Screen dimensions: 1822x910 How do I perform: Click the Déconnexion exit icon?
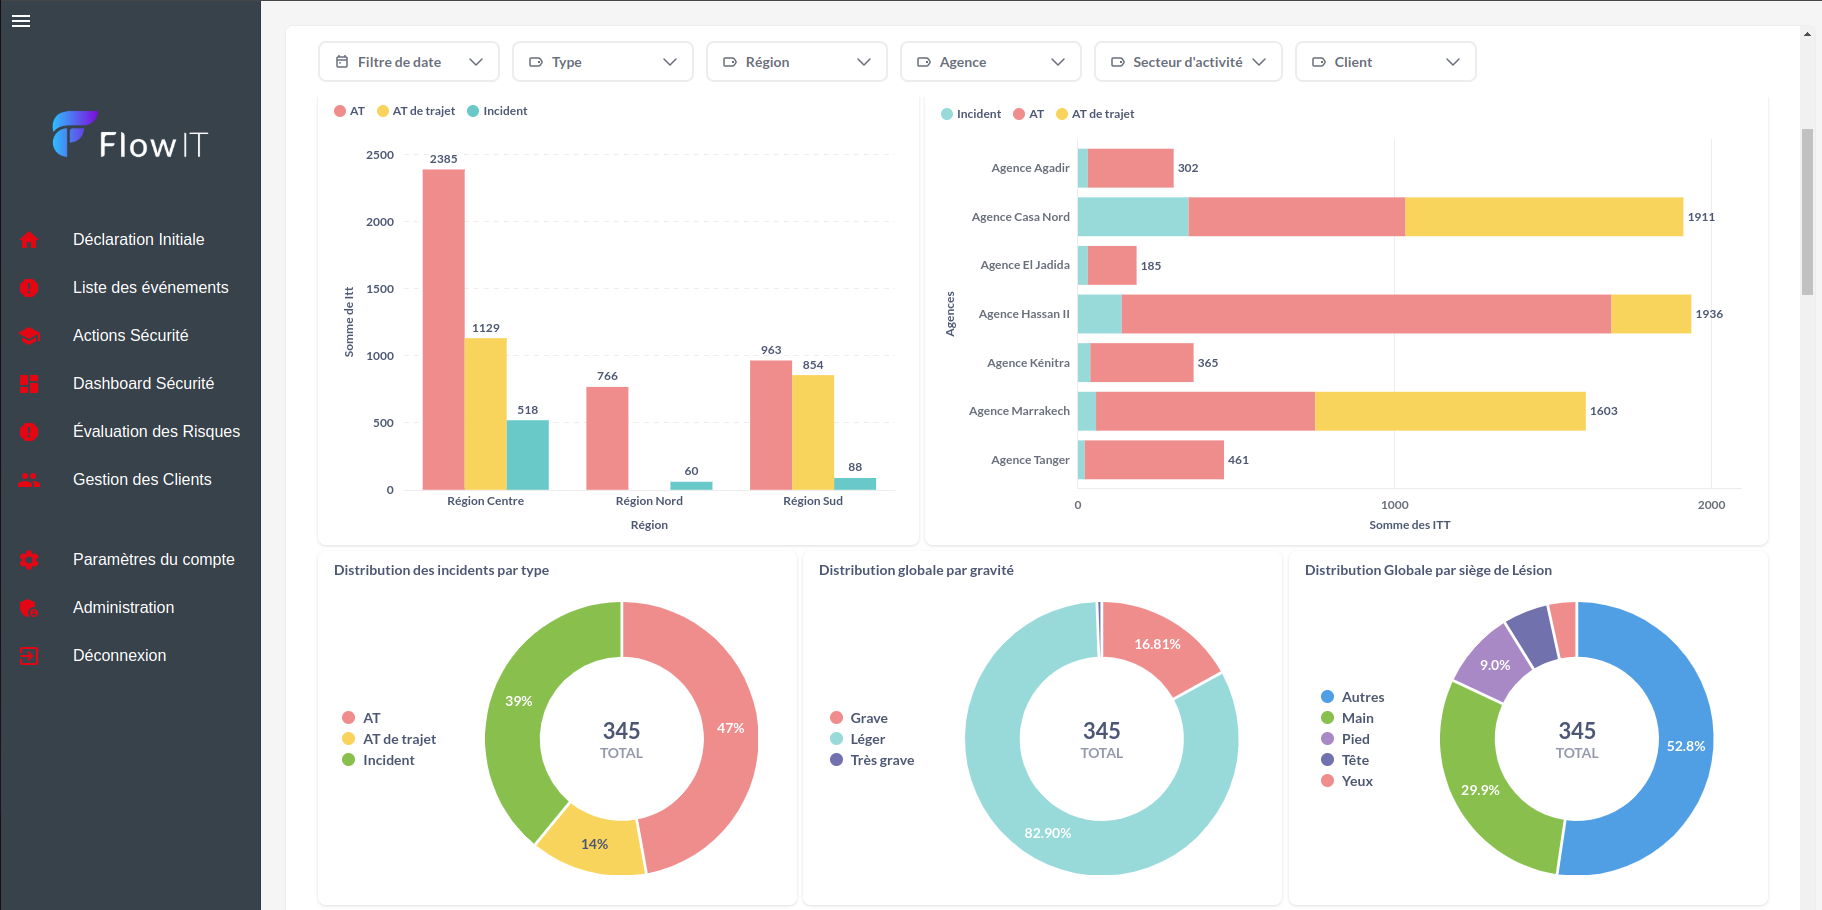pyautogui.click(x=29, y=656)
